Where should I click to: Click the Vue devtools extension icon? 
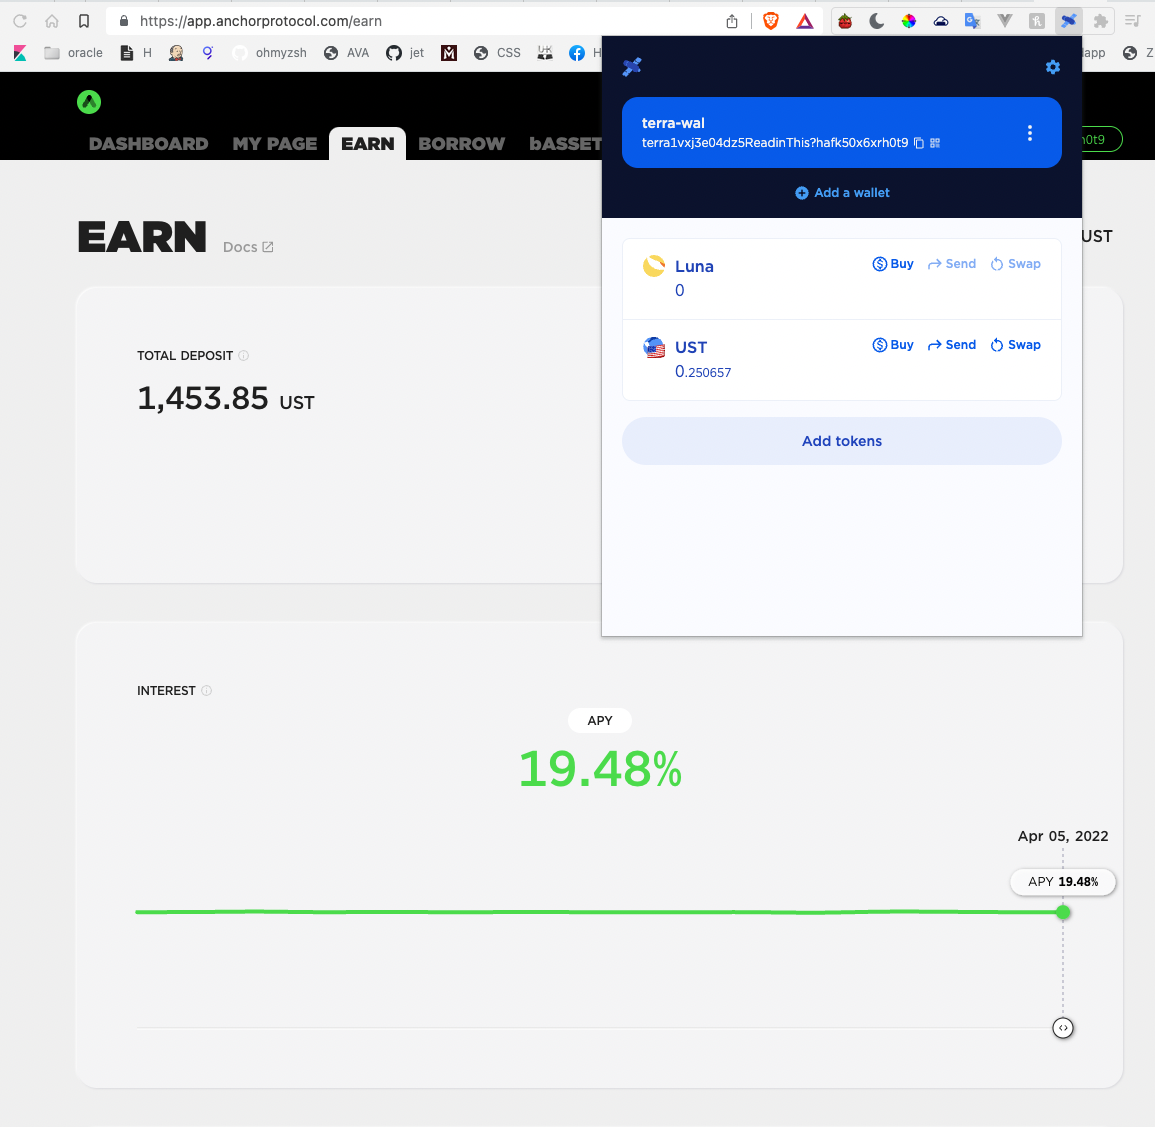pyautogui.click(x=1005, y=21)
